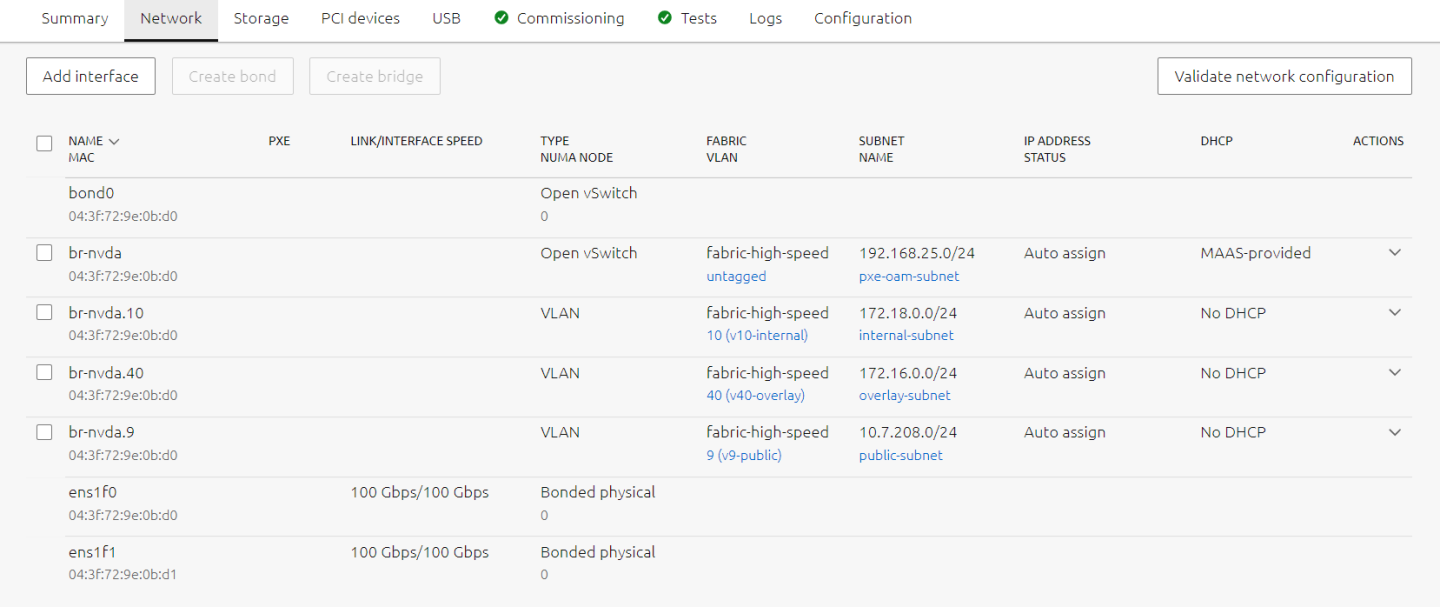The width and height of the screenshot is (1440, 607).
Task: Click the Add interface button
Action: (91, 76)
